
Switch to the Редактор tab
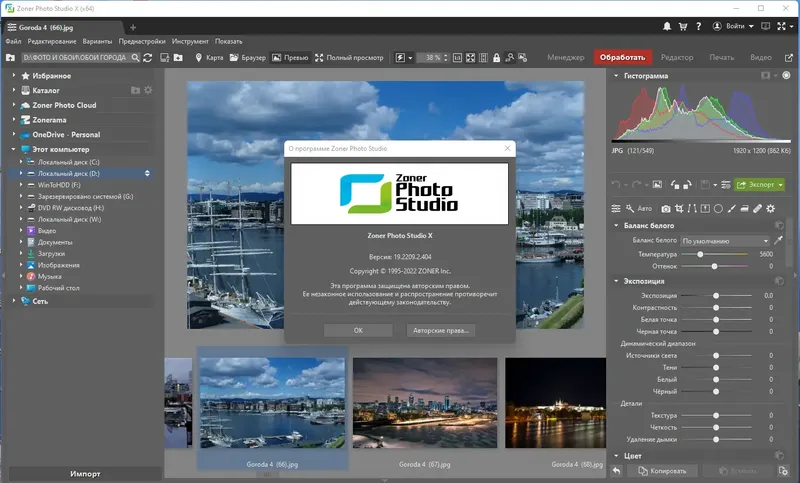[677, 58]
